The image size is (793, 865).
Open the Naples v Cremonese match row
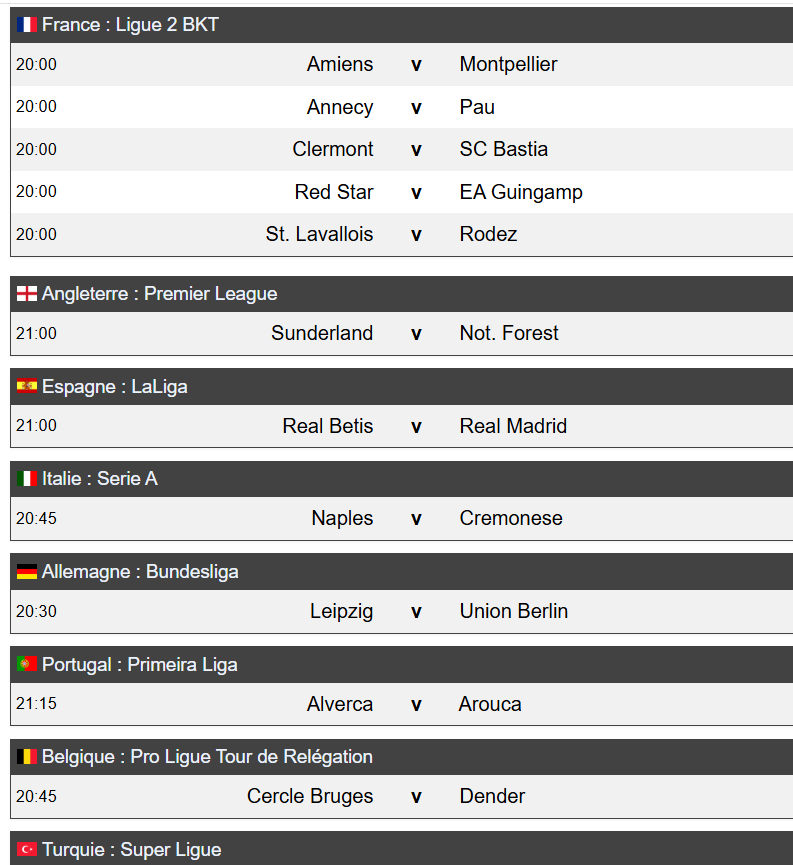click(x=416, y=519)
